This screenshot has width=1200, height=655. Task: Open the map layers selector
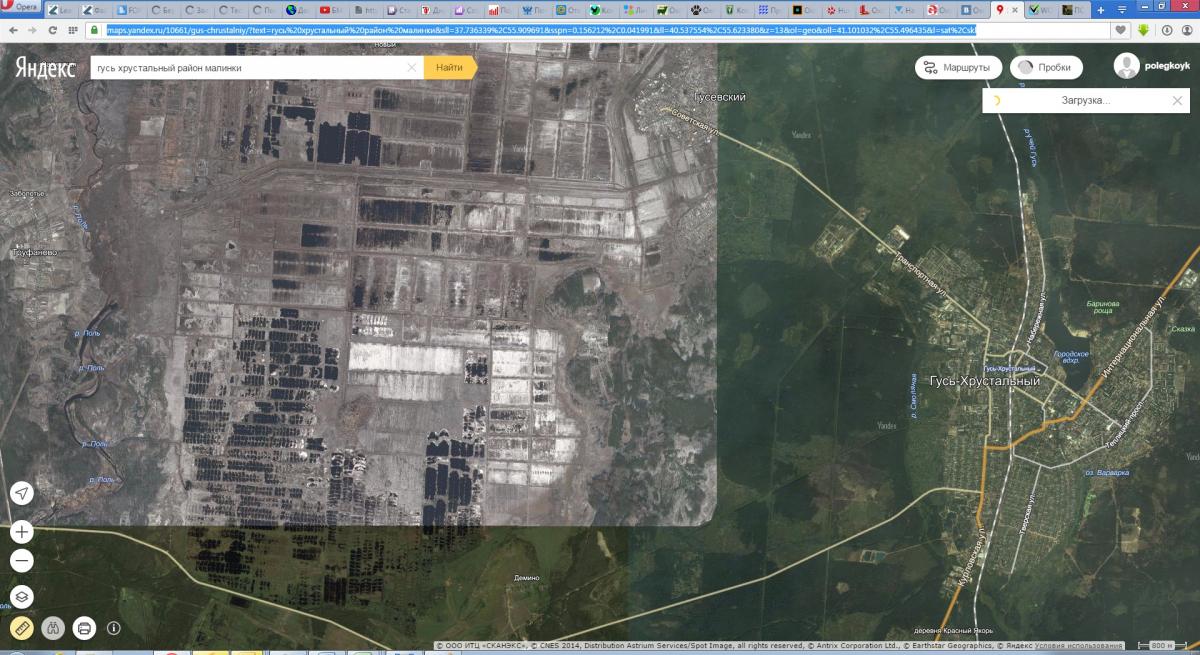point(22,597)
